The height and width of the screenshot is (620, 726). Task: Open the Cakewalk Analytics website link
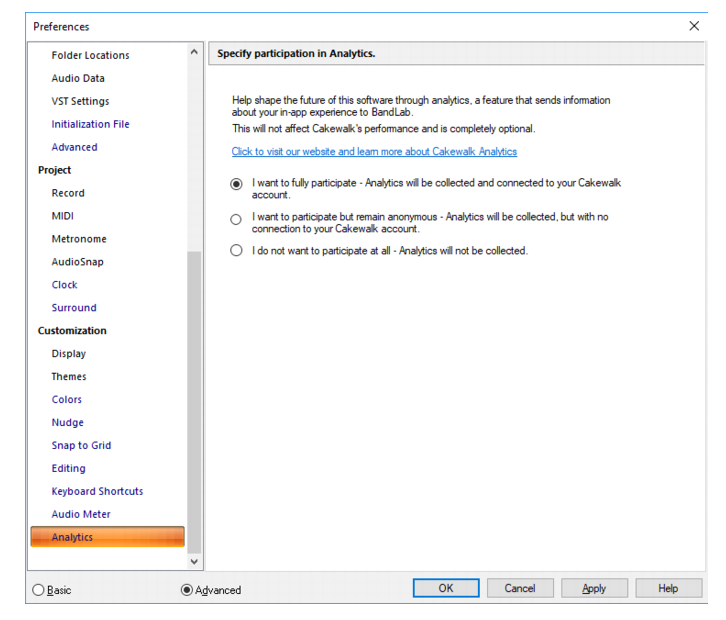pyautogui.click(x=374, y=151)
